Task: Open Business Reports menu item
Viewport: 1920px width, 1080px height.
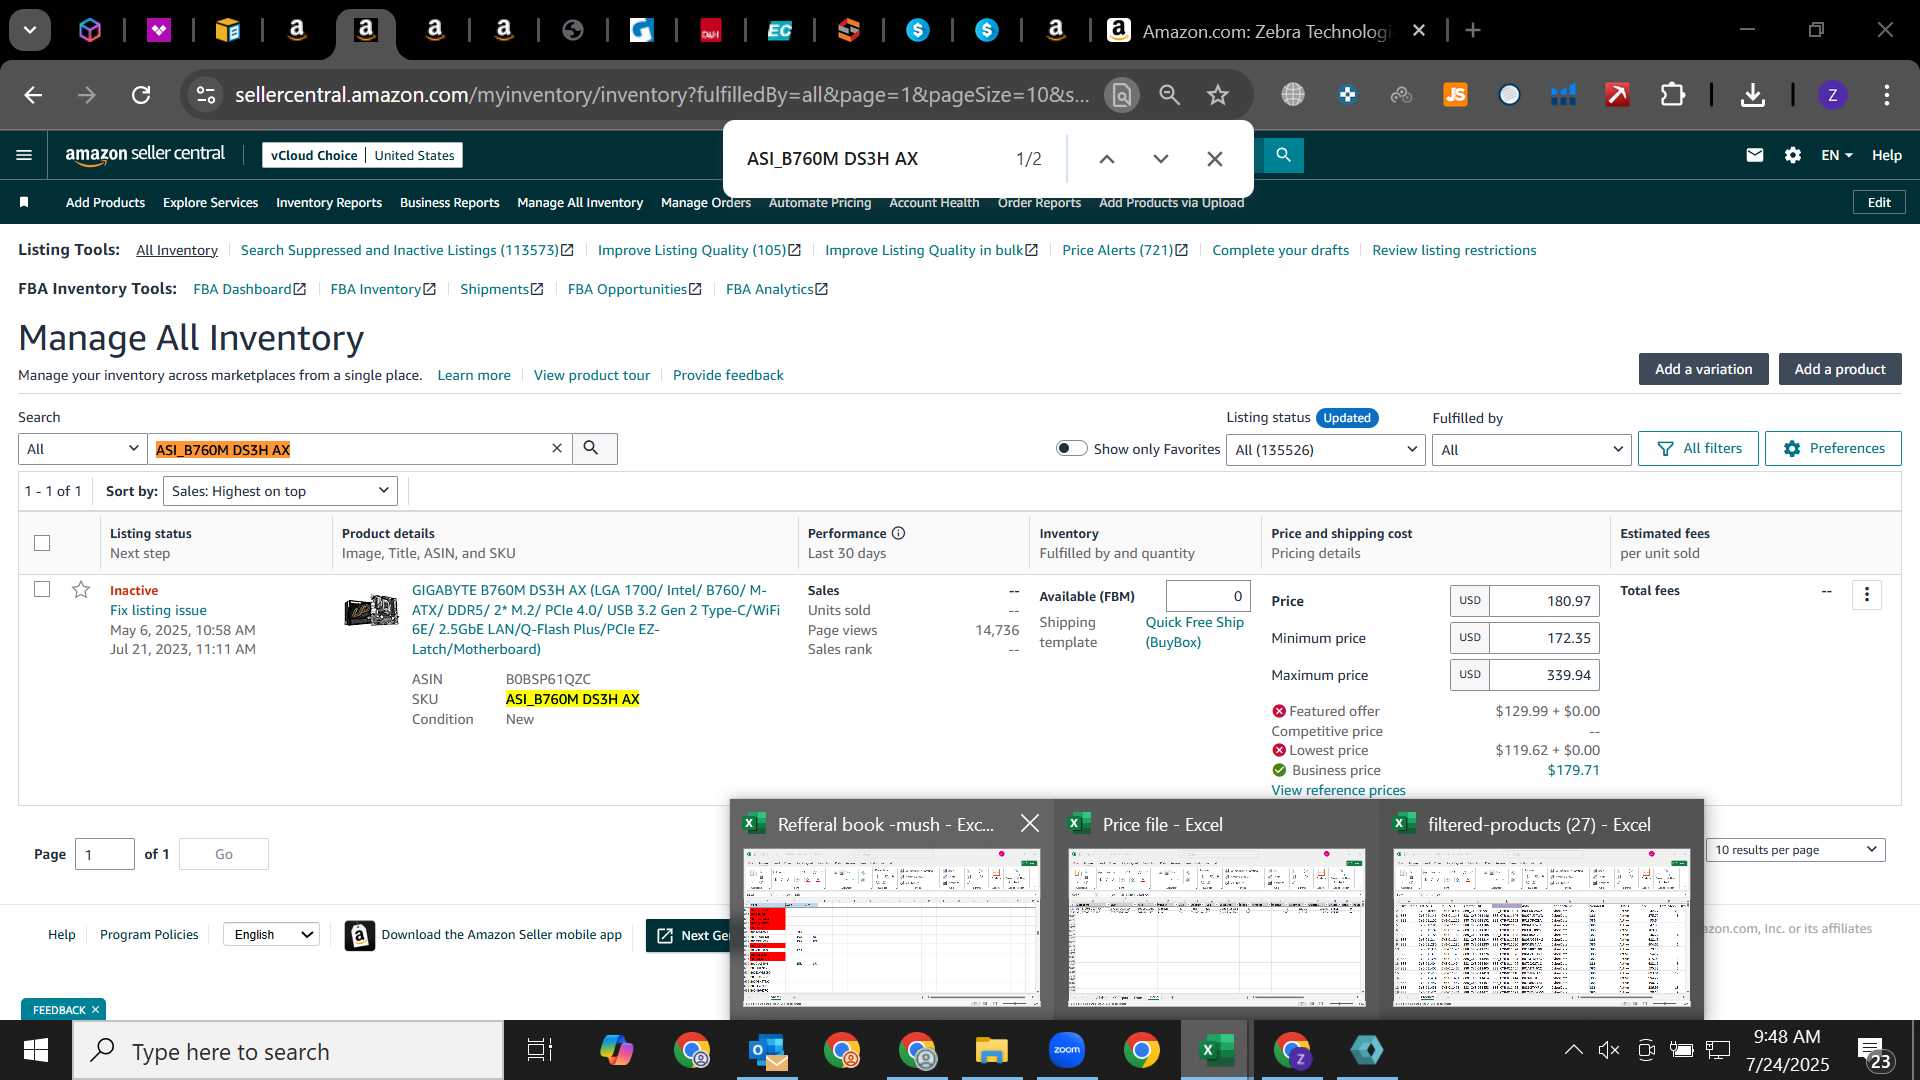Action: 449,202
